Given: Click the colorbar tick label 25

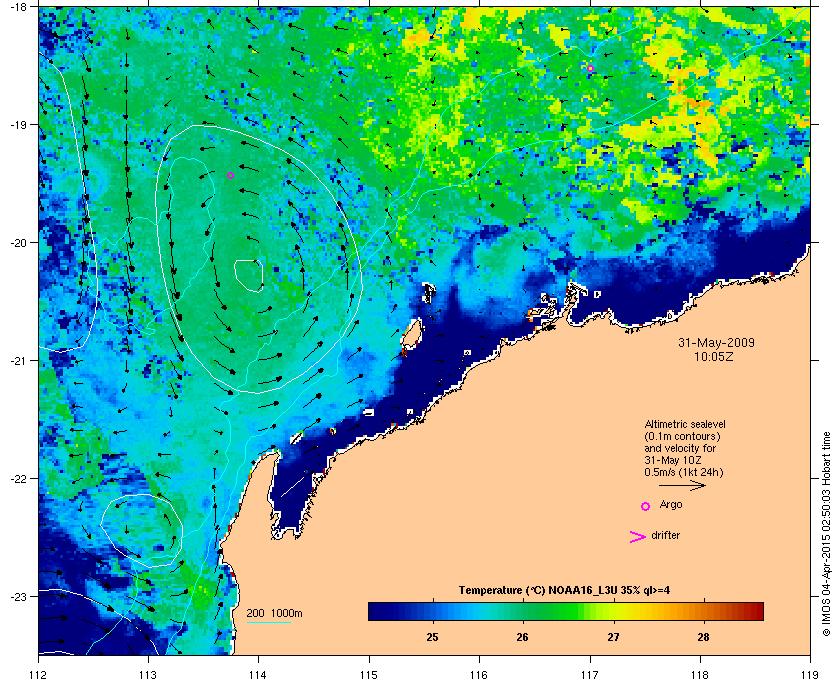Looking at the screenshot, I should [x=432, y=637].
